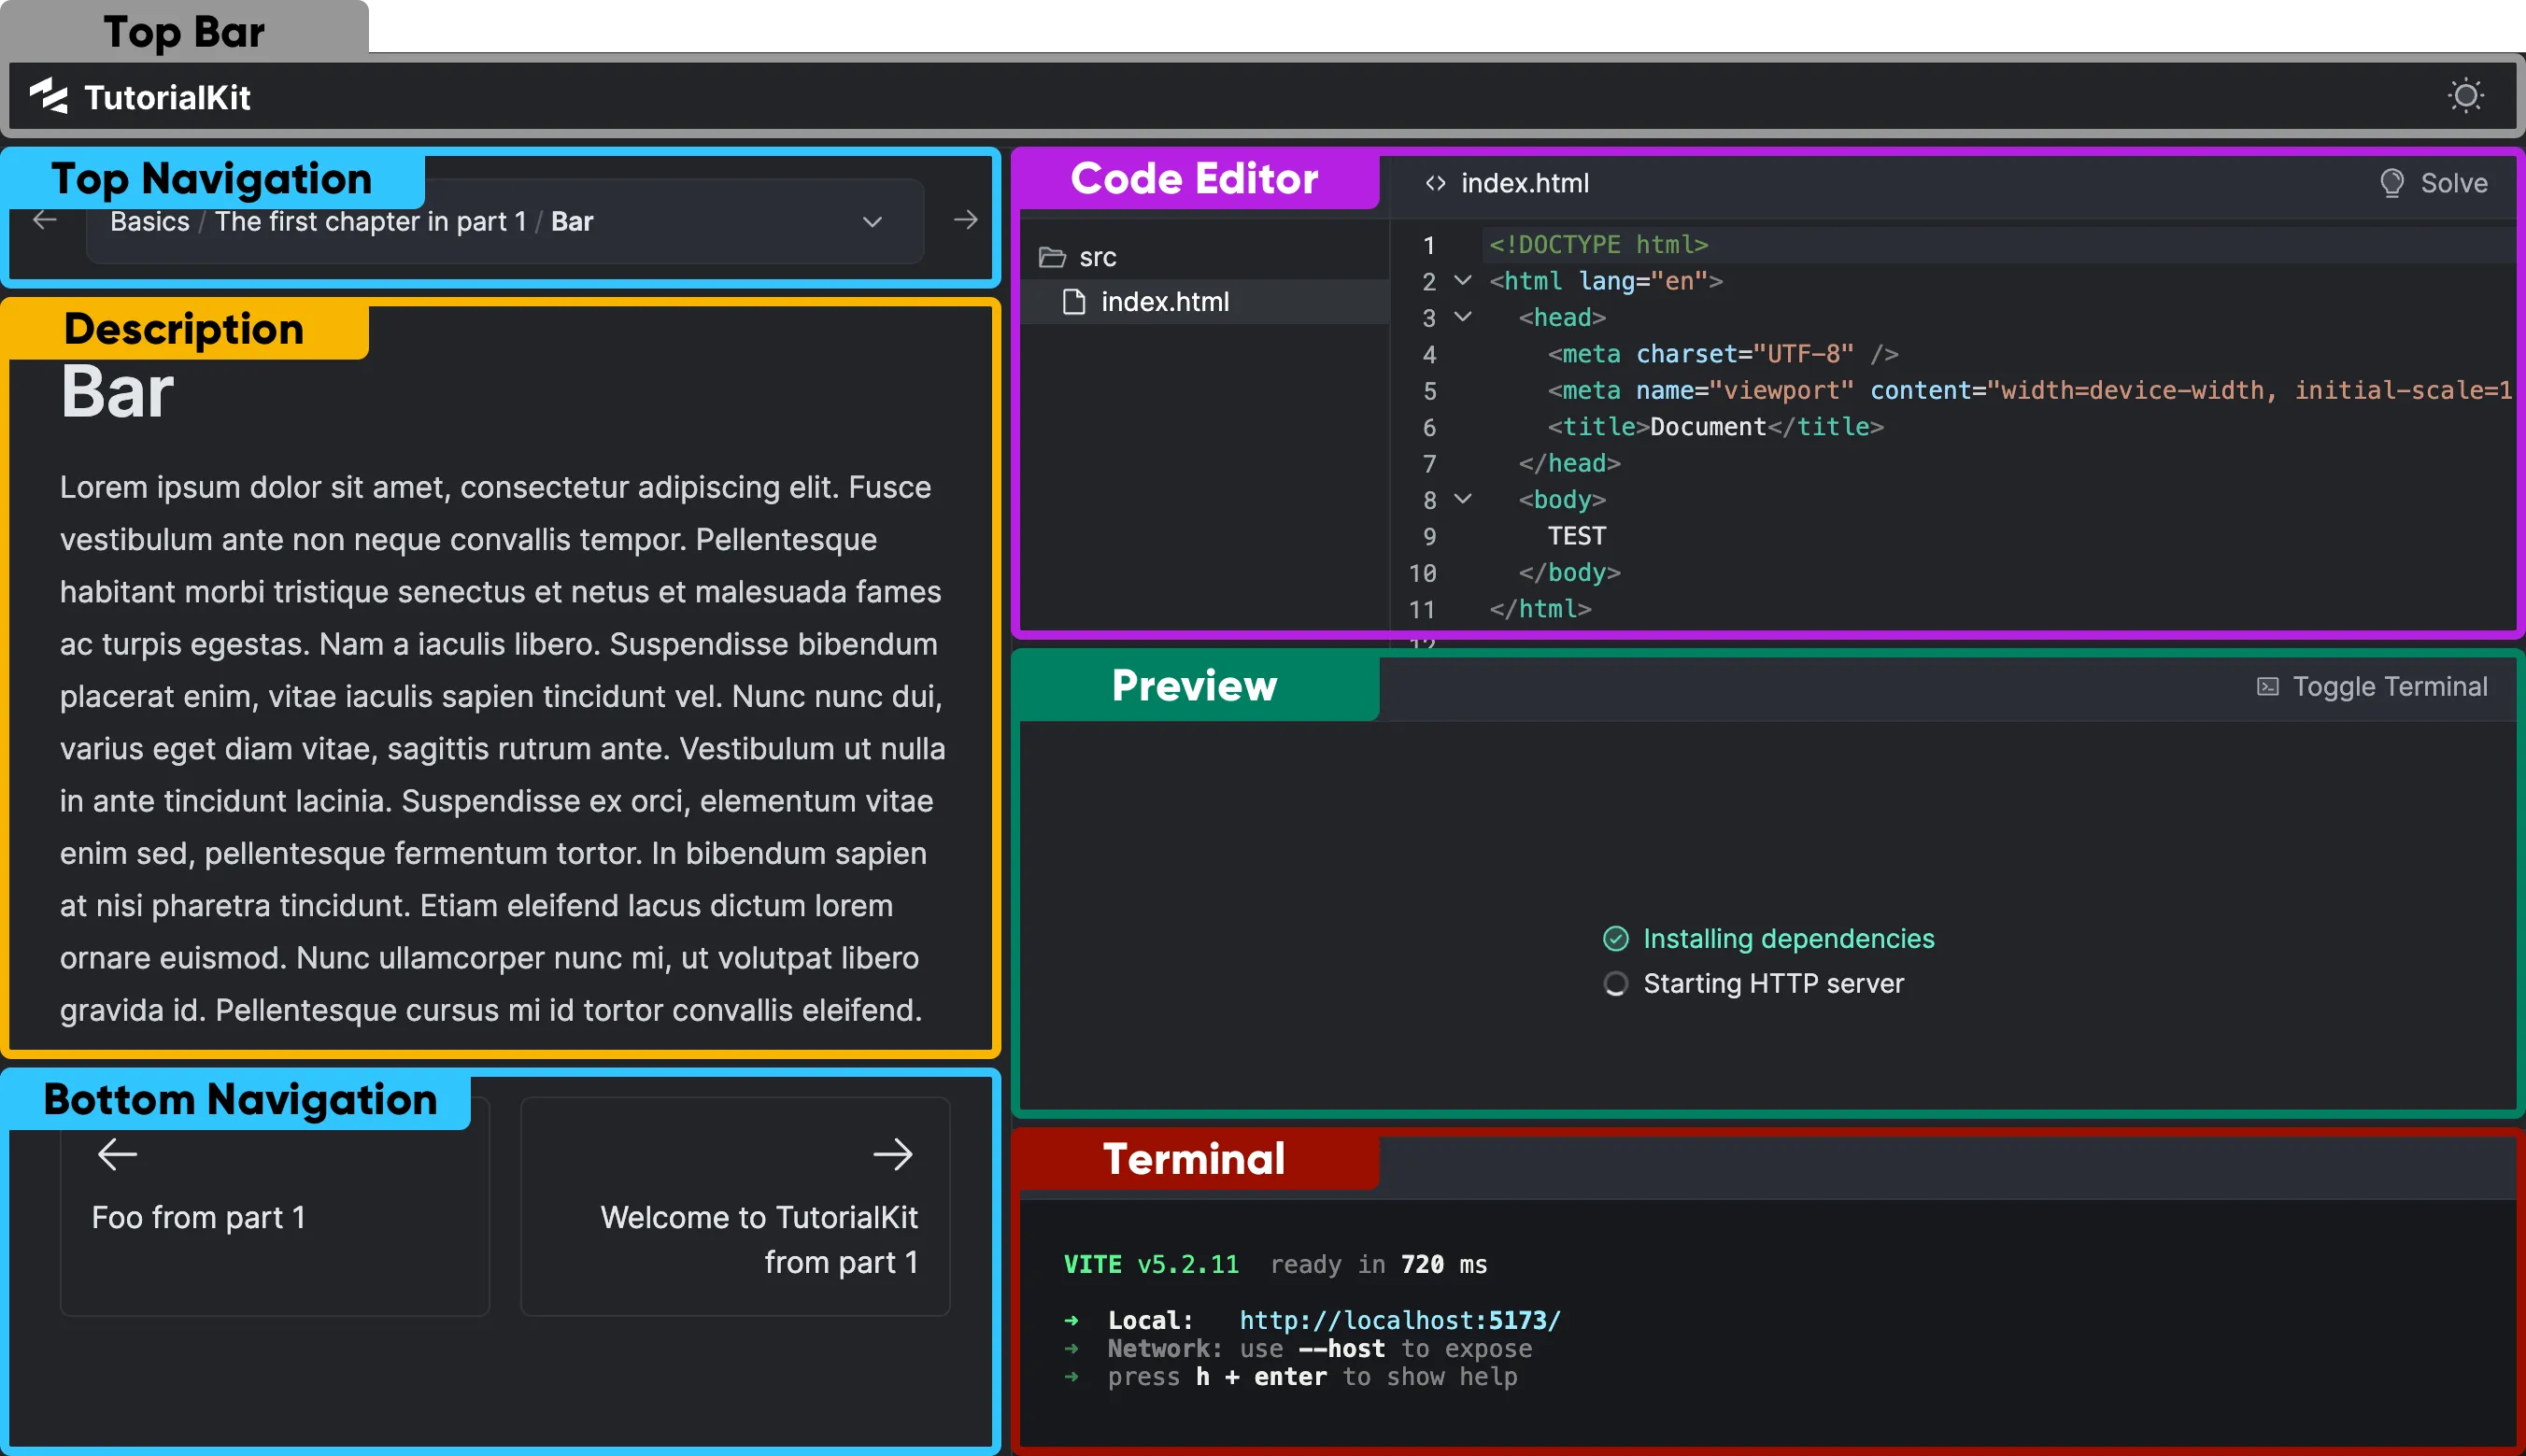2526x1456 pixels.
Task: Click the back arrow in top navigation
Action: tap(44, 220)
